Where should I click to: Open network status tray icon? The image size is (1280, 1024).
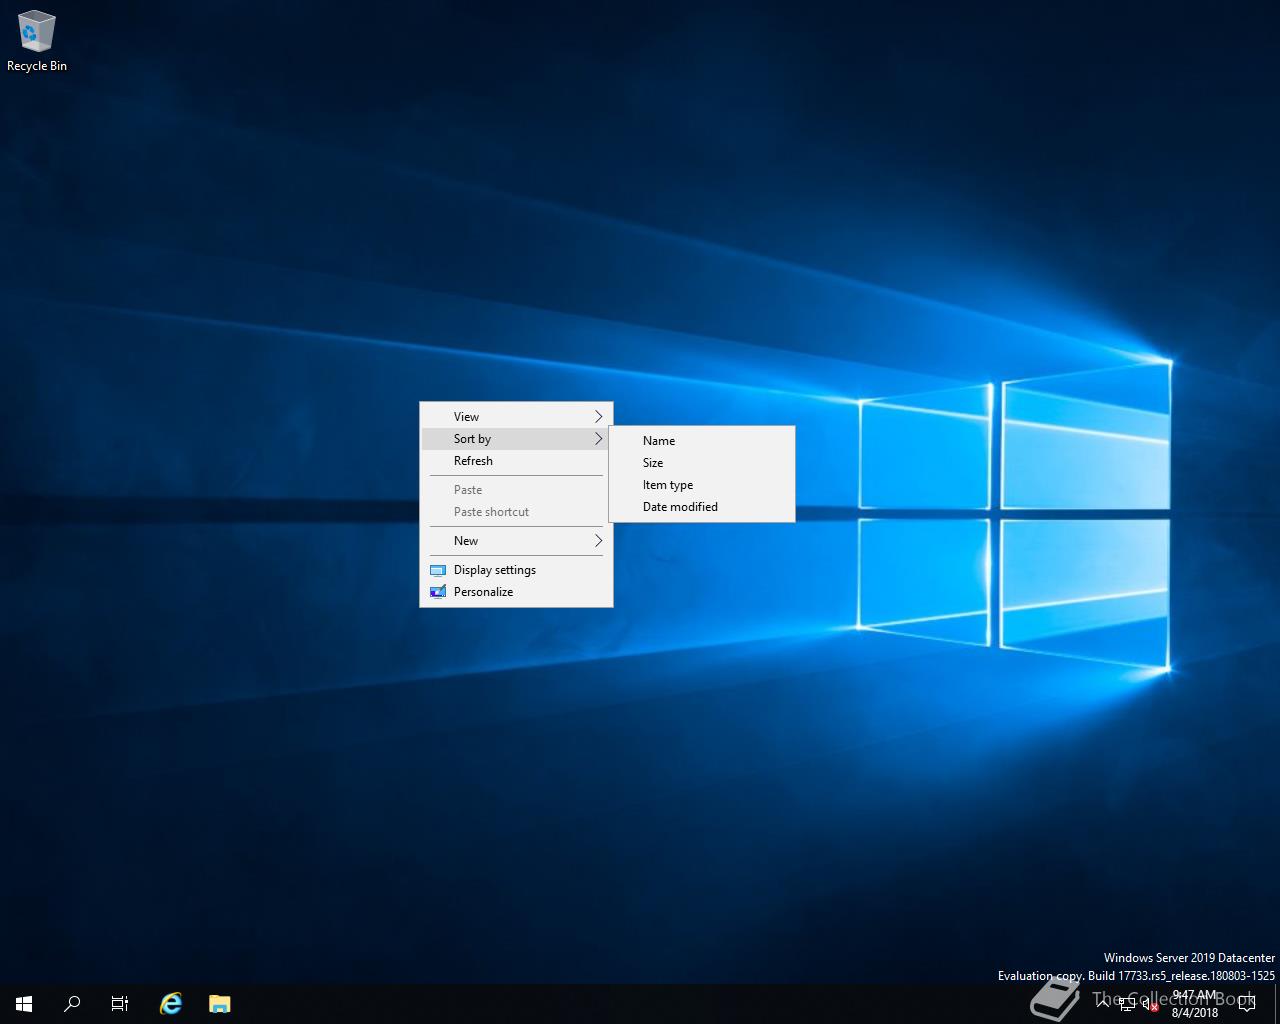1127,1004
